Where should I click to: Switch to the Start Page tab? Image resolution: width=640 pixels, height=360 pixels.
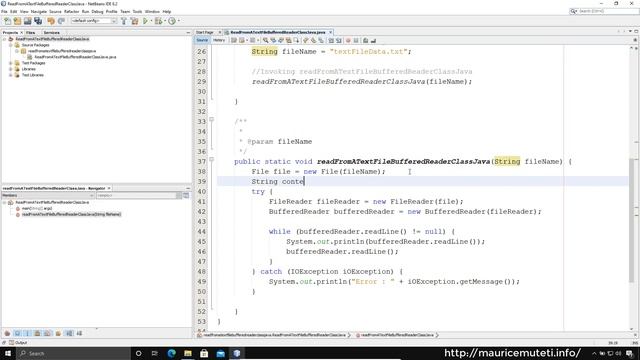pyautogui.click(x=205, y=32)
